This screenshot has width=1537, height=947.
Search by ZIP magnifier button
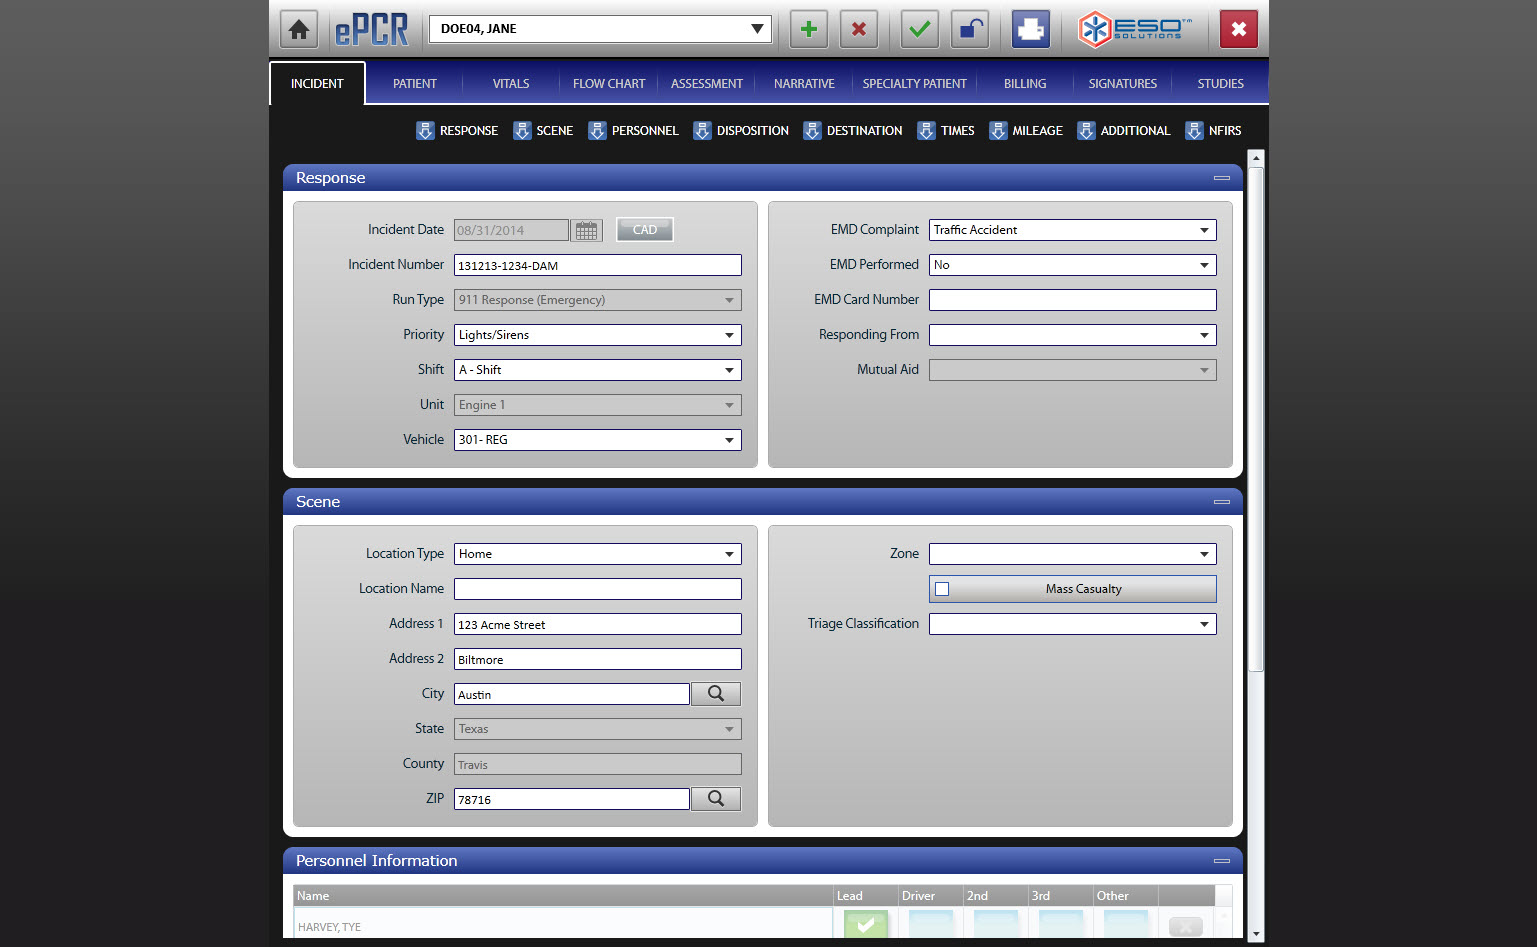pos(716,799)
